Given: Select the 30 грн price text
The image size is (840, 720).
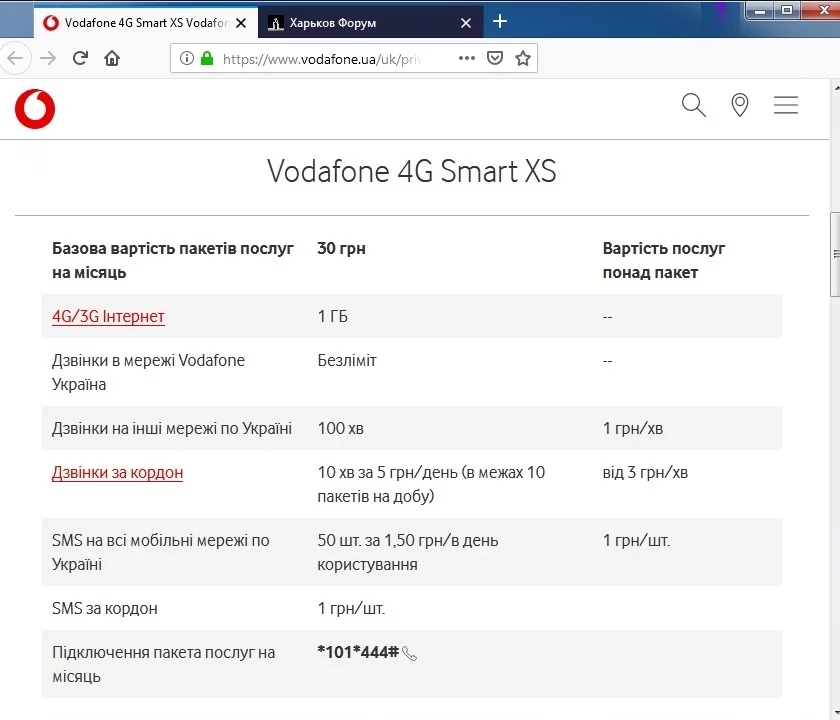Looking at the screenshot, I should tap(341, 249).
